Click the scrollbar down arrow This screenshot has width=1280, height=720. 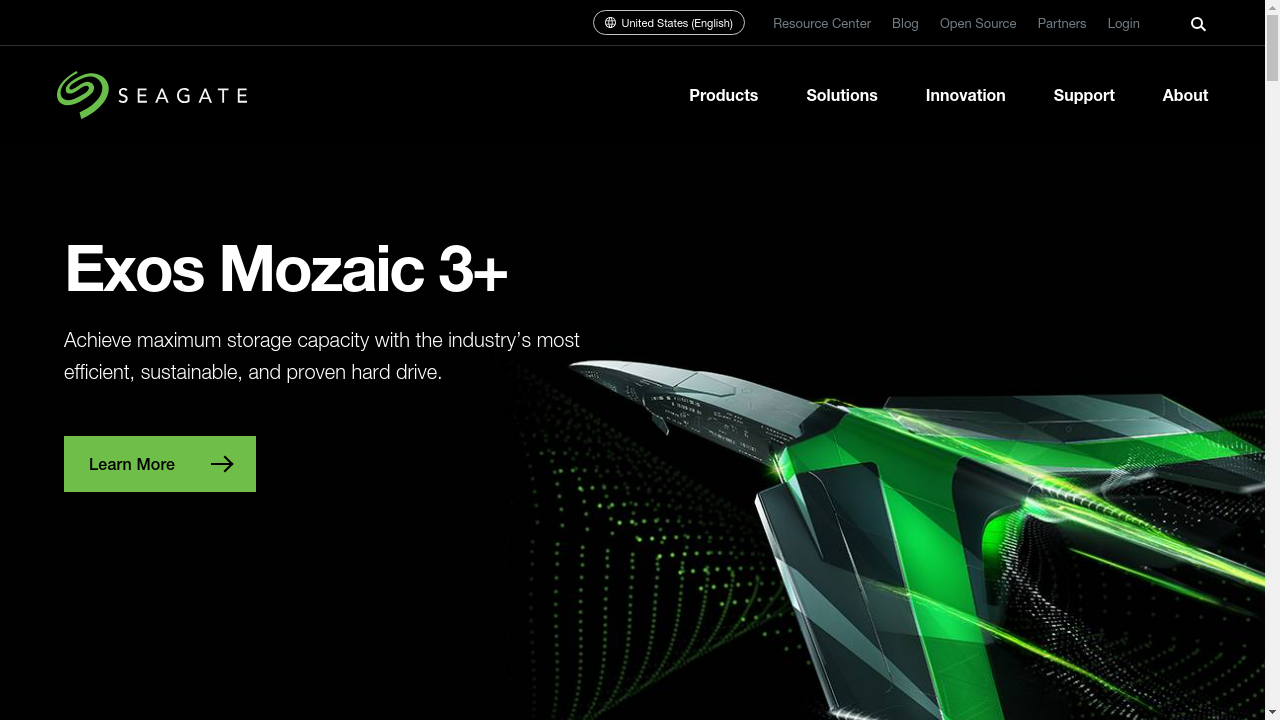point(1272,712)
